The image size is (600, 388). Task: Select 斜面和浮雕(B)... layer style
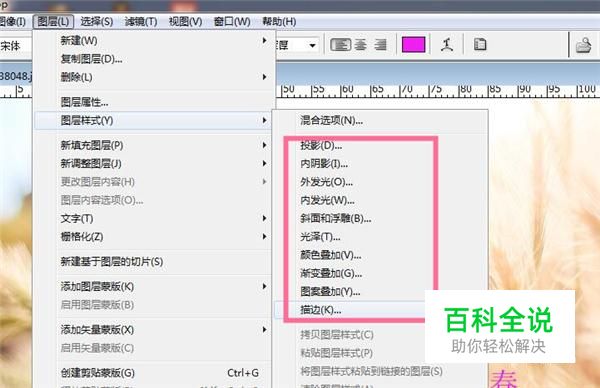tap(380, 218)
